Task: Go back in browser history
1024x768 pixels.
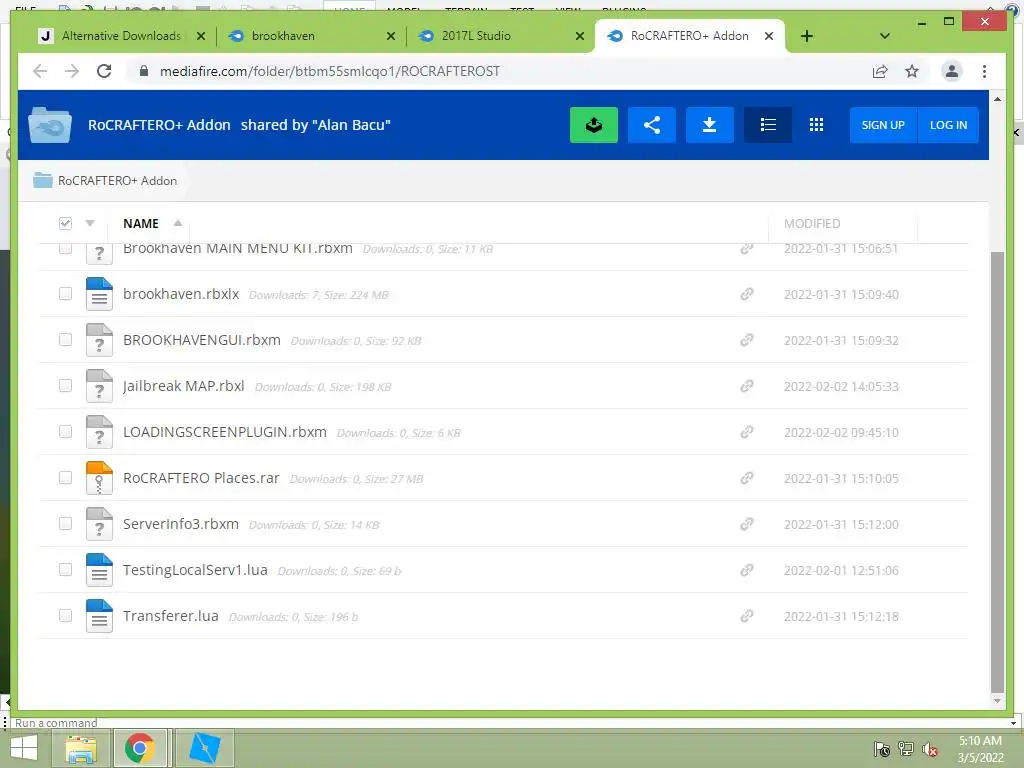Action: point(40,71)
